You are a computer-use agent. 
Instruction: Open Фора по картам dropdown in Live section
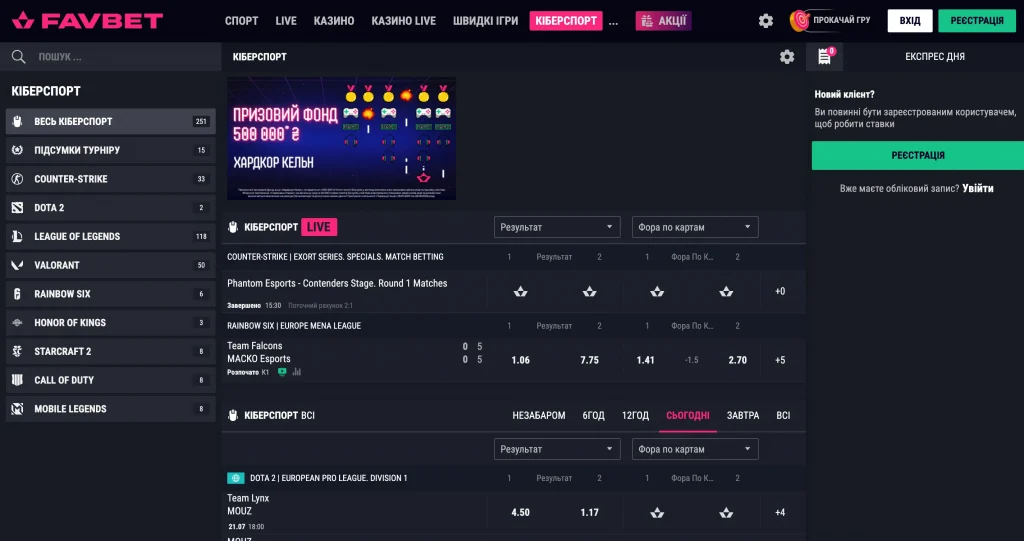click(x=695, y=227)
